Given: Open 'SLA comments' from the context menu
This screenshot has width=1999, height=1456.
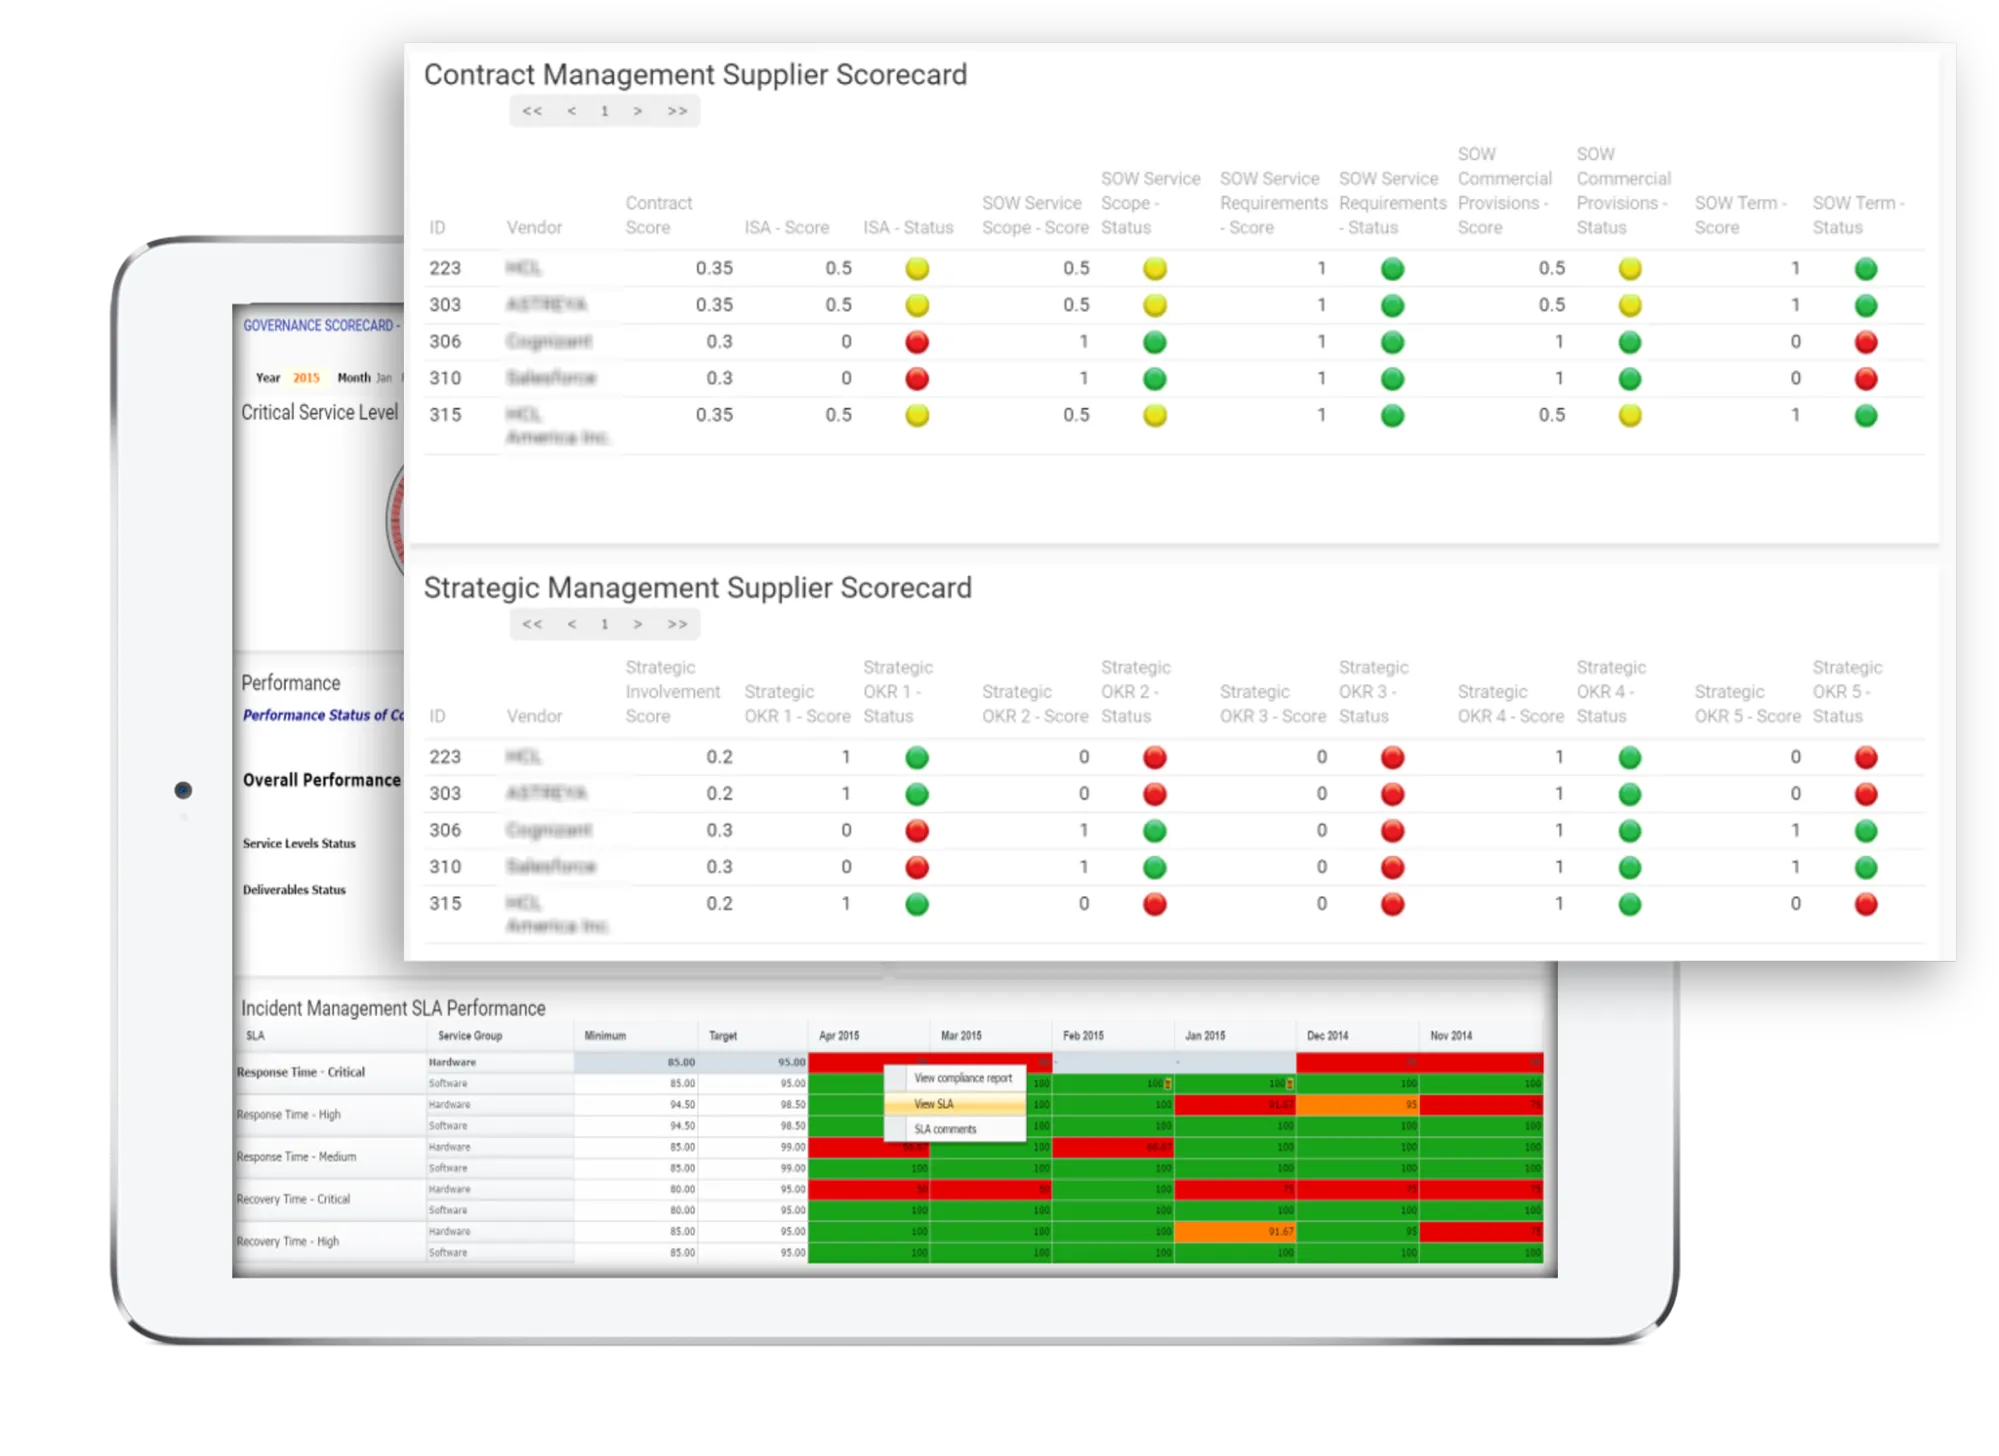Looking at the screenshot, I should tap(945, 1129).
